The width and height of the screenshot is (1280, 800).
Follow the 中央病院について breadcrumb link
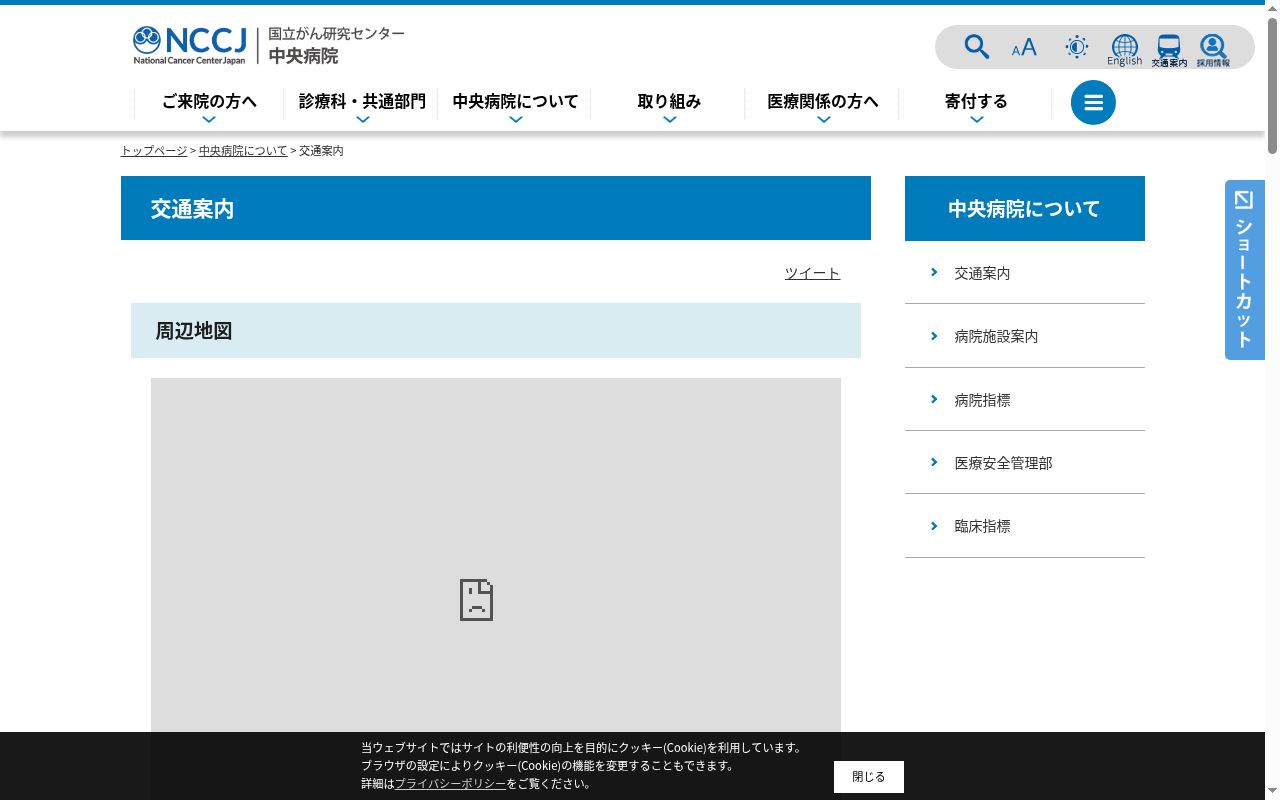pos(243,151)
